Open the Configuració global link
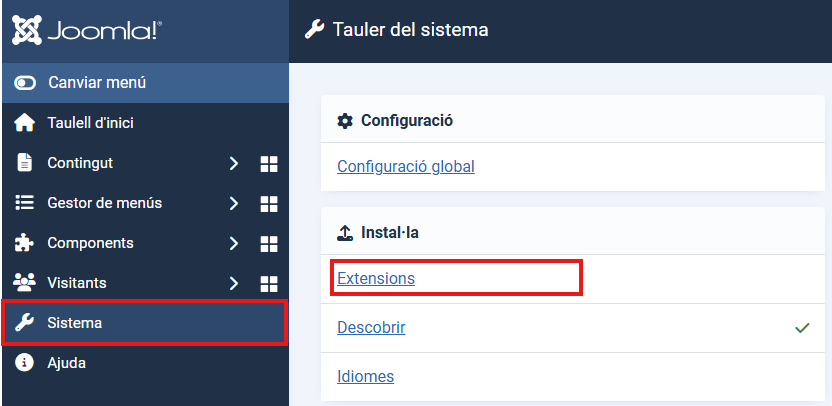The width and height of the screenshot is (832, 406). [405, 166]
